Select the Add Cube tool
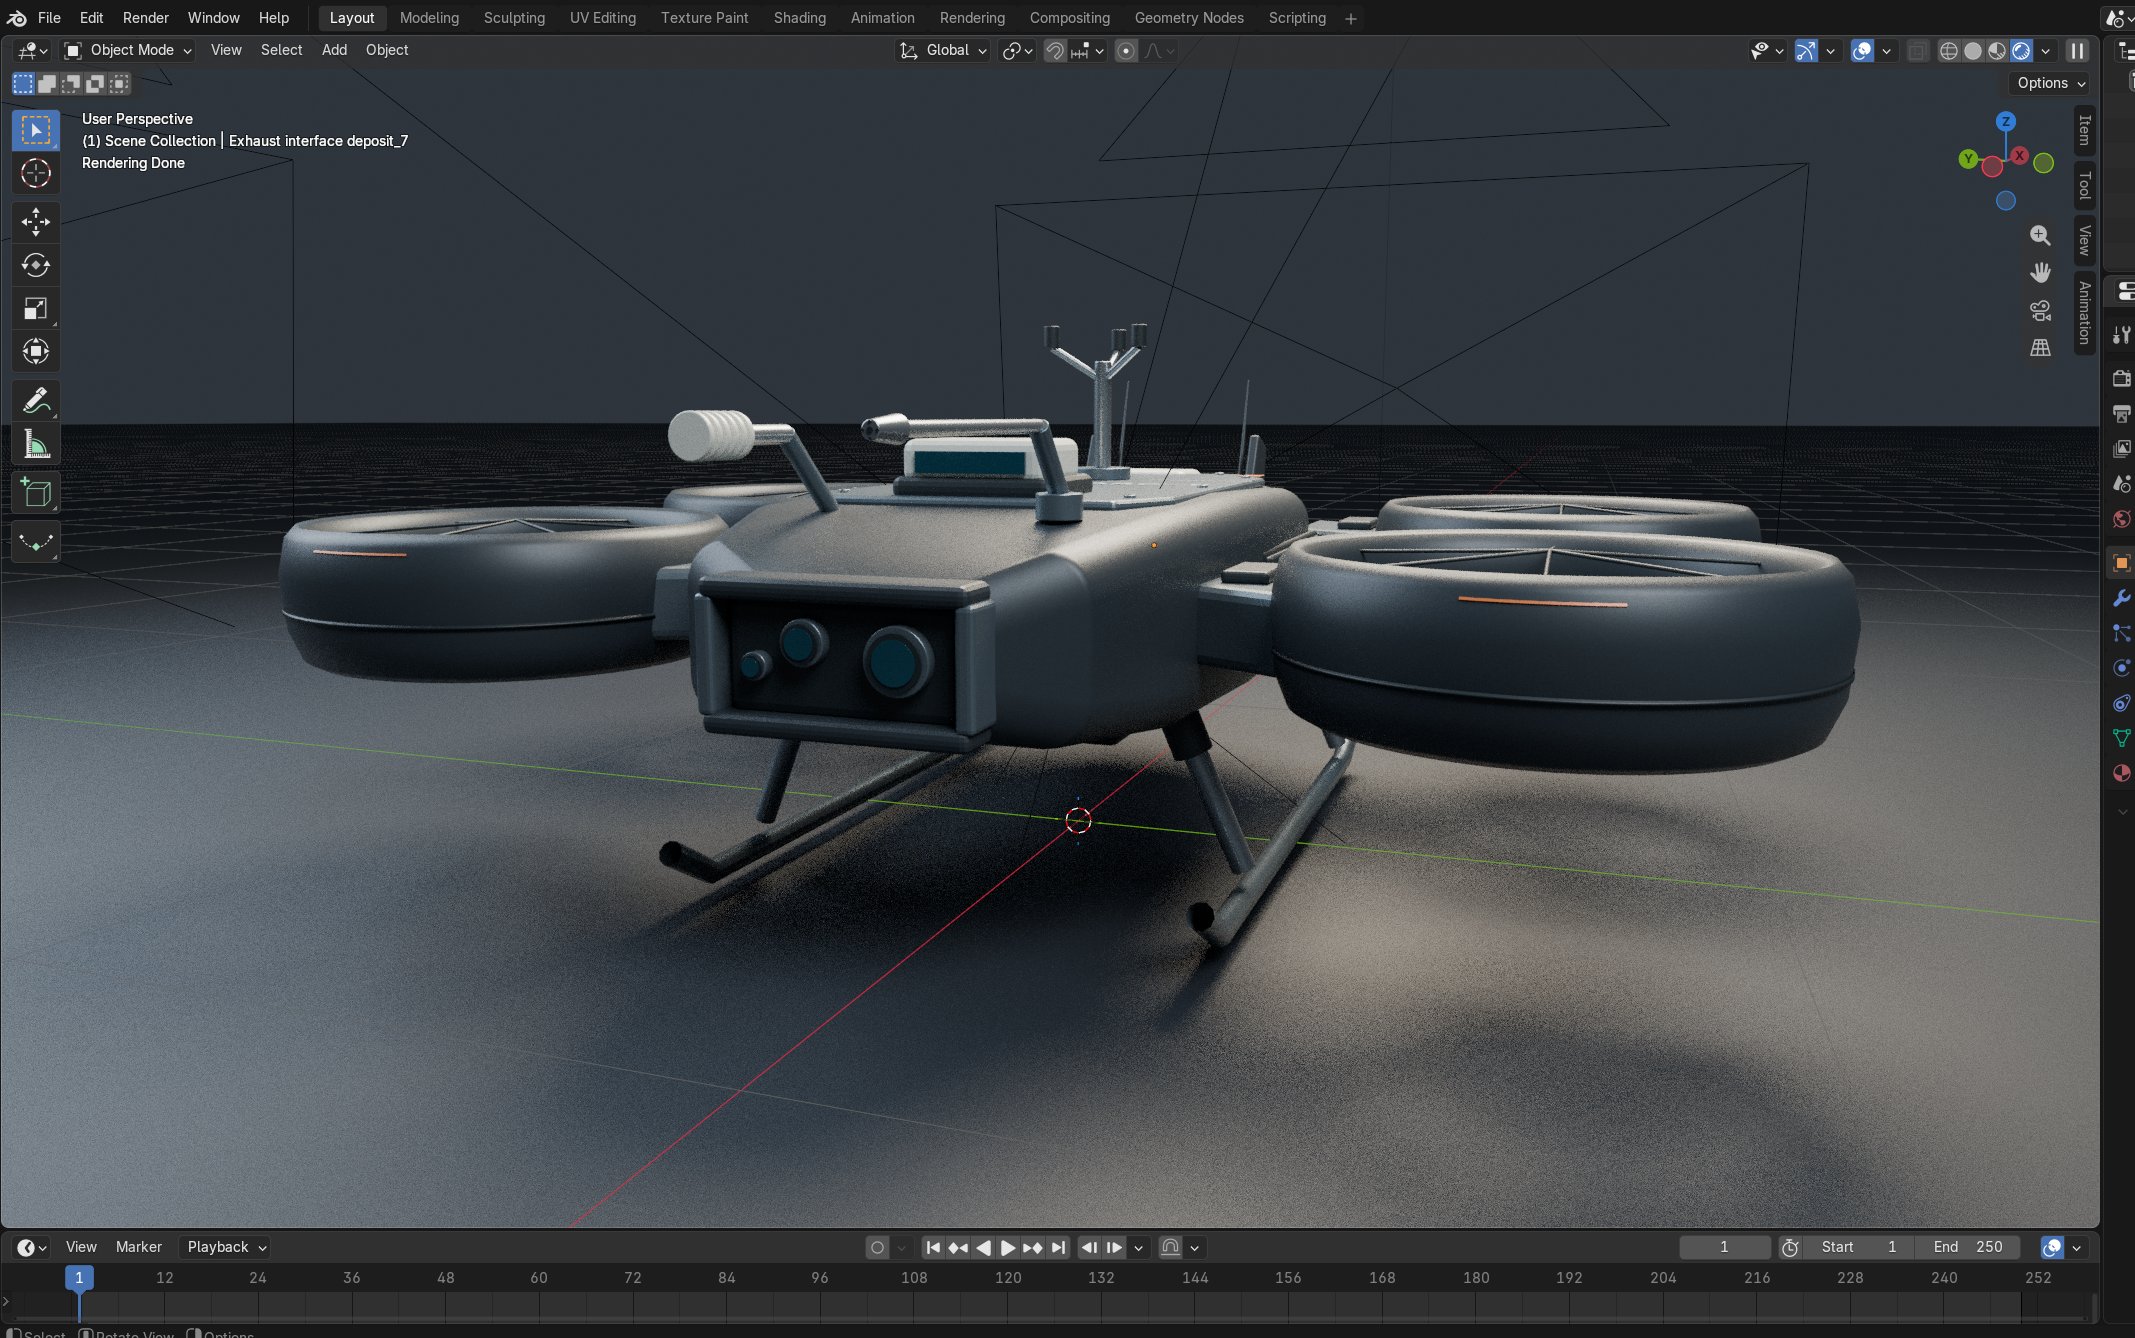2135x1338 pixels. (x=36, y=493)
